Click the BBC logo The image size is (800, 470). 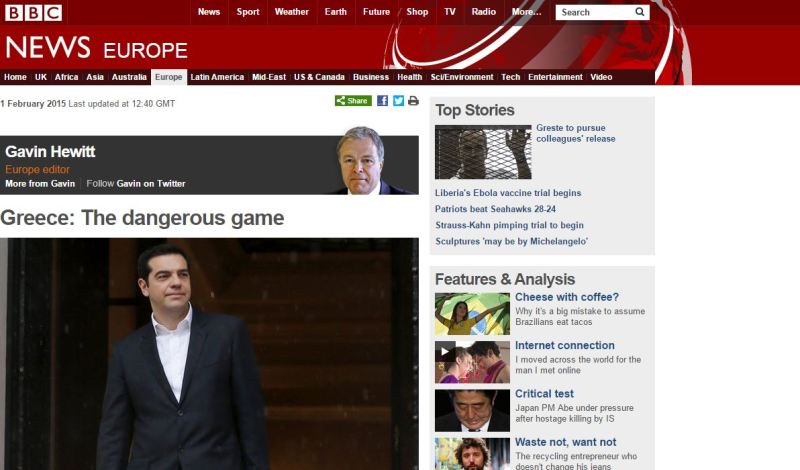tap(34, 12)
